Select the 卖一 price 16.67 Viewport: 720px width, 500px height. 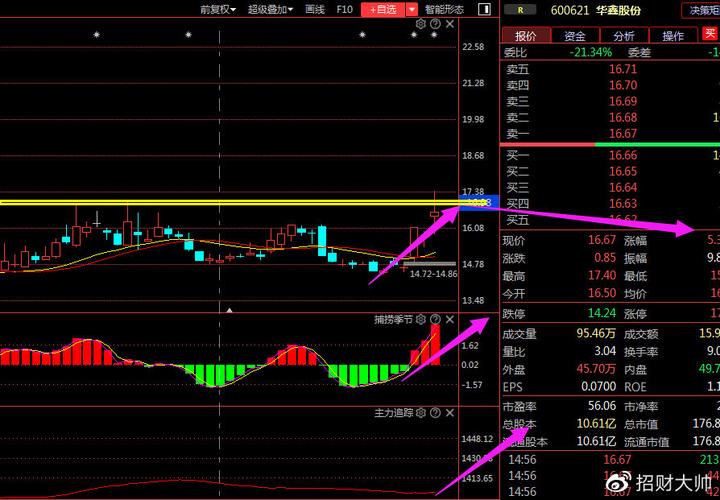pyautogui.click(x=623, y=134)
